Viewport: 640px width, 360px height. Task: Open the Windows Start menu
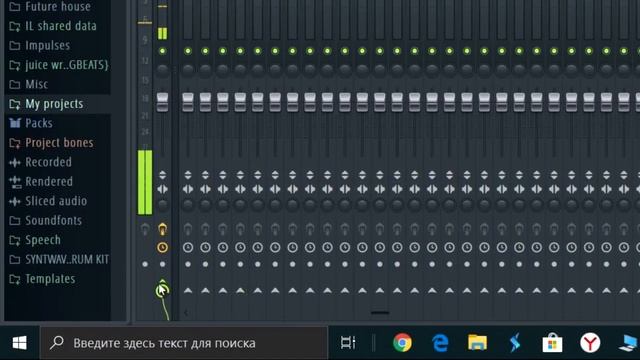tap(20, 343)
